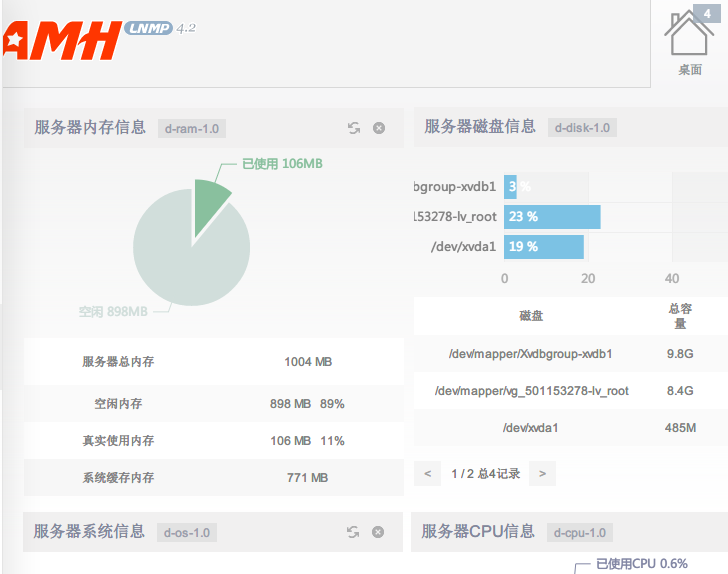This screenshot has width=728, height=574.
Task: Go to previous disk records page
Action: [x=427, y=474]
